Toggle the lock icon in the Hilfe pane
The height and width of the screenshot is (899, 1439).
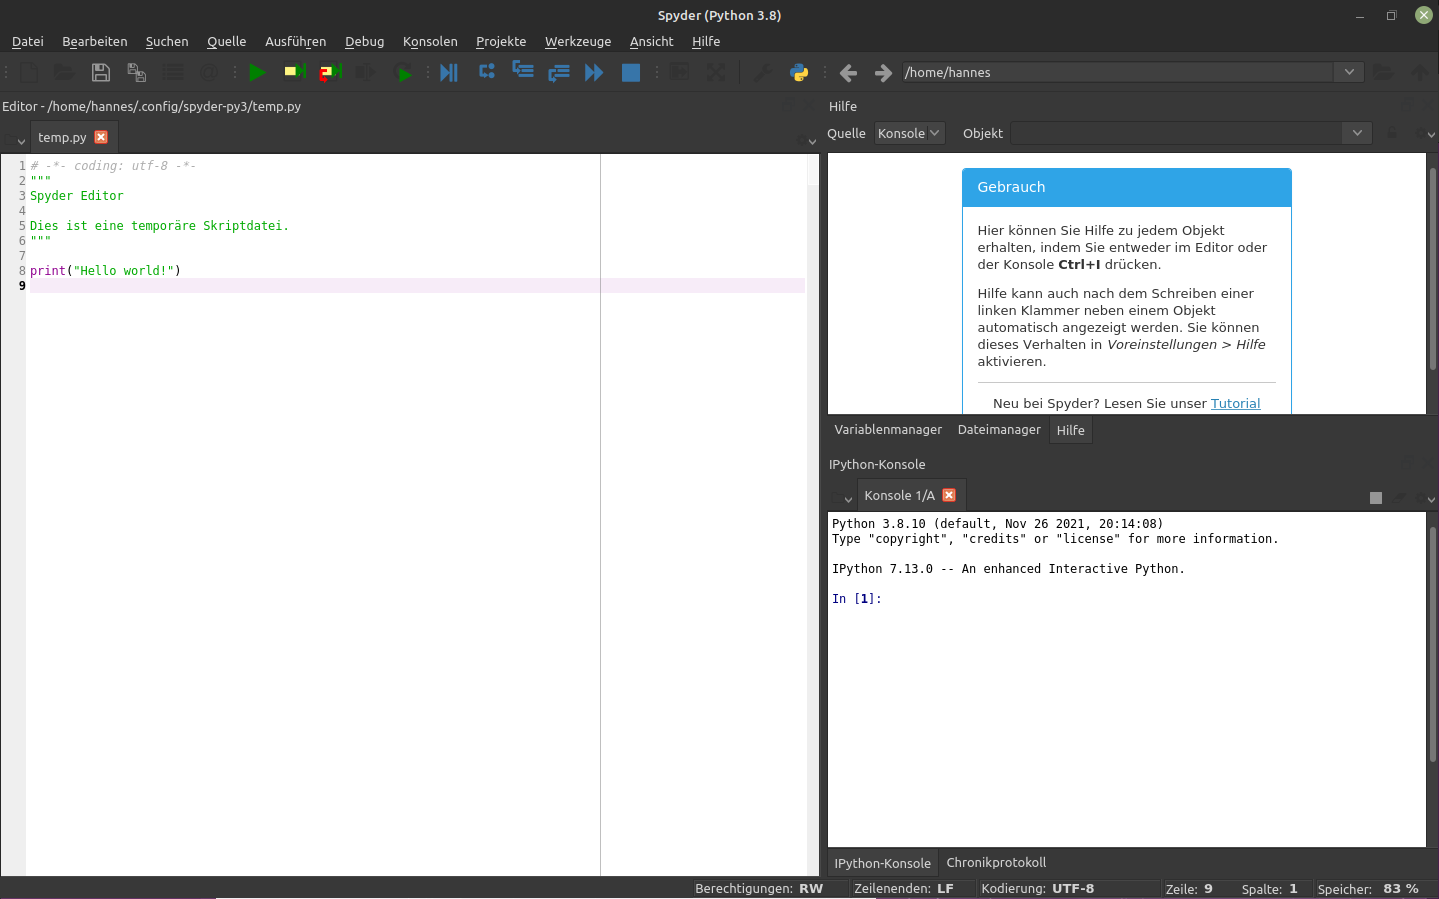(1392, 133)
